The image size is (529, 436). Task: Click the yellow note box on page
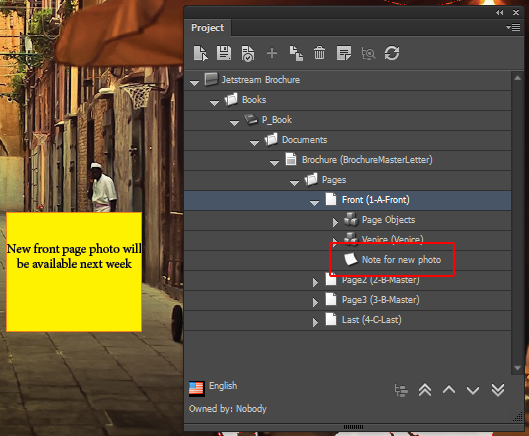click(74, 272)
